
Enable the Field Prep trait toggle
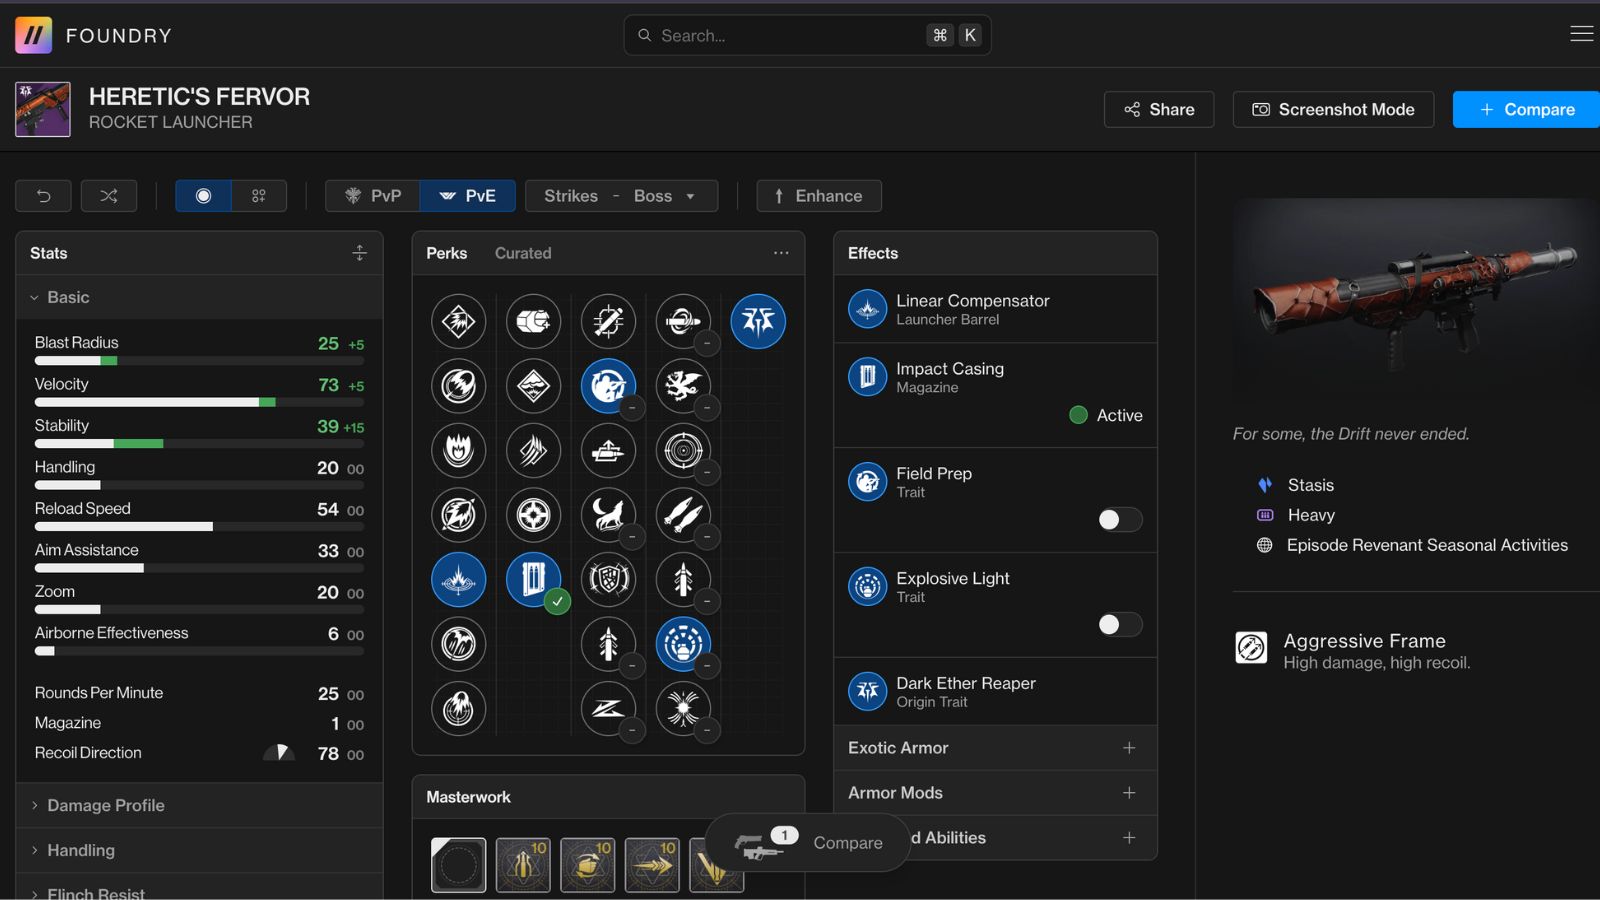[1119, 519]
